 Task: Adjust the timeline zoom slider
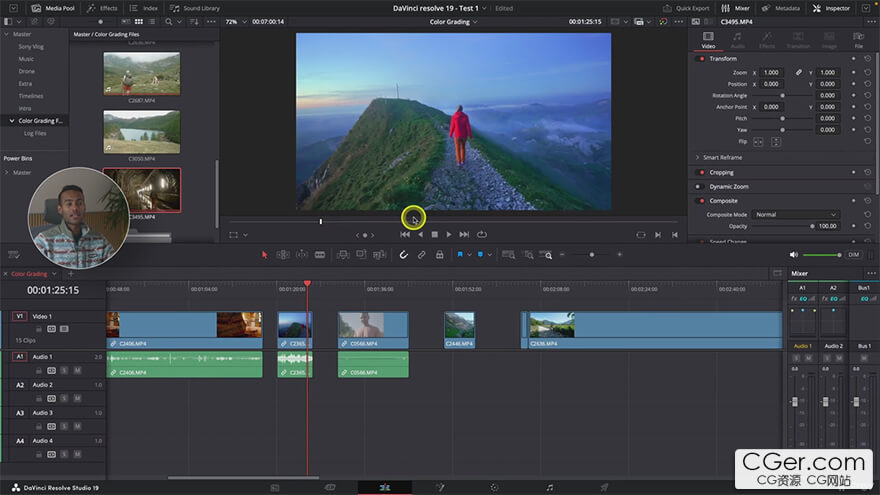(592, 255)
